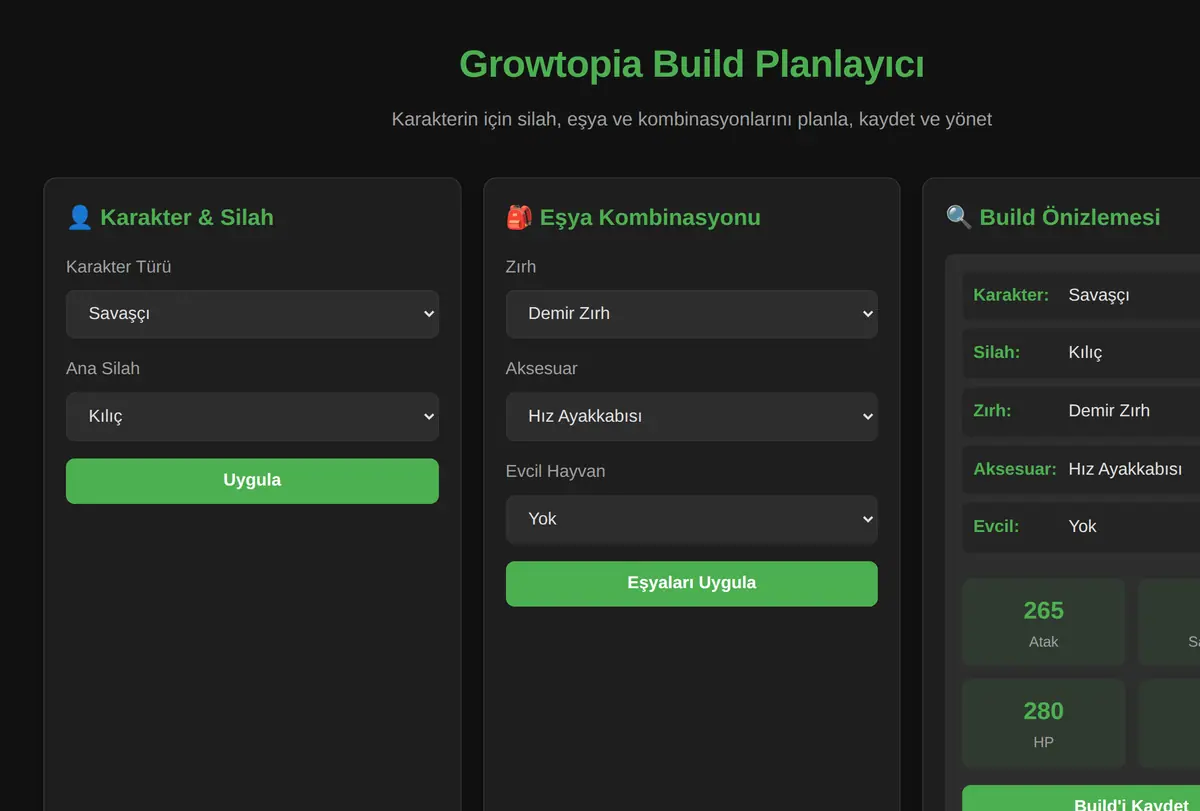The height and width of the screenshot is (811, 1200).
Task: Click the Evcil: Yok preview row
Action: [1081, 526]
